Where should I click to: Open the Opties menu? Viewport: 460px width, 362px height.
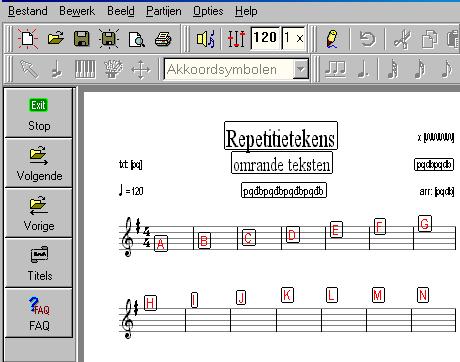click(x=208, y=11)
